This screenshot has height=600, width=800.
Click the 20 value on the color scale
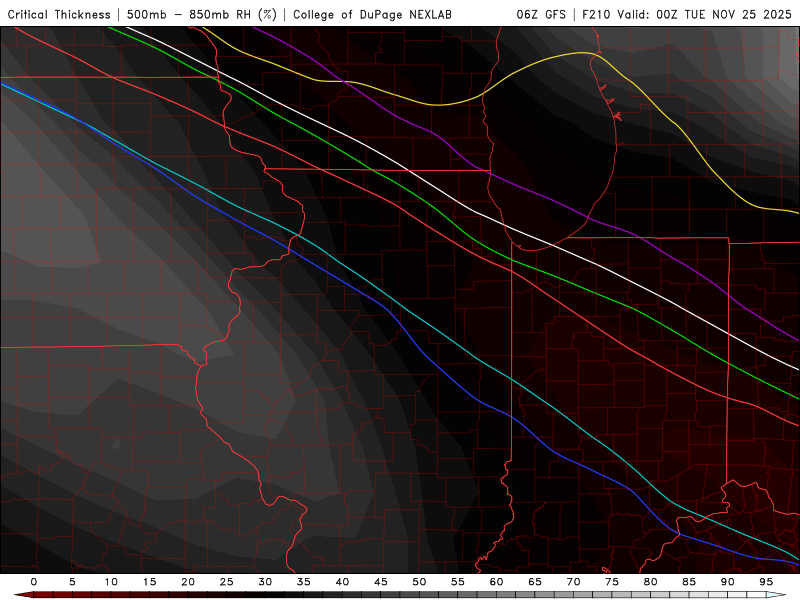coord(188,582)
